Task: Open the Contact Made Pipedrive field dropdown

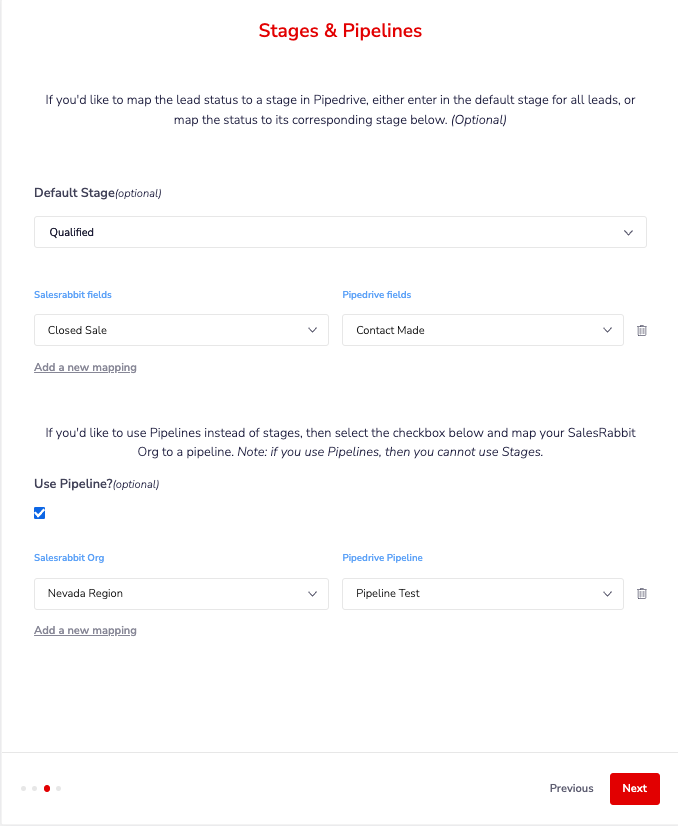Action: coord(483,330)
